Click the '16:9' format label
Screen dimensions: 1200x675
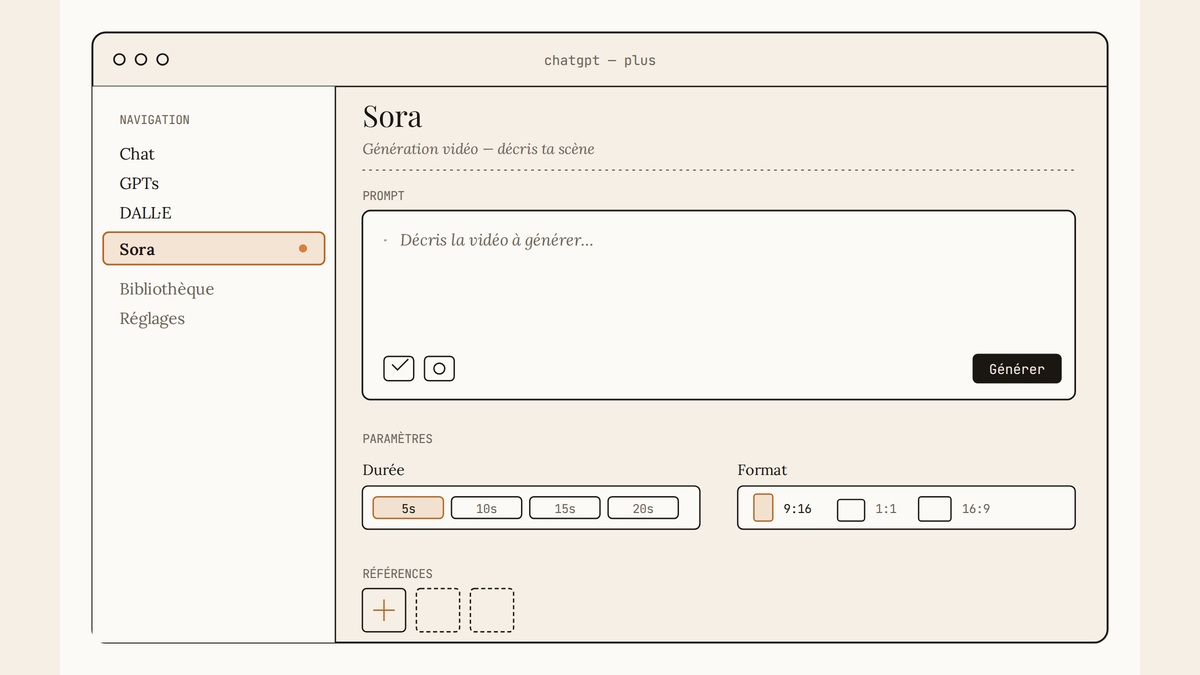(x=976, y=509)
